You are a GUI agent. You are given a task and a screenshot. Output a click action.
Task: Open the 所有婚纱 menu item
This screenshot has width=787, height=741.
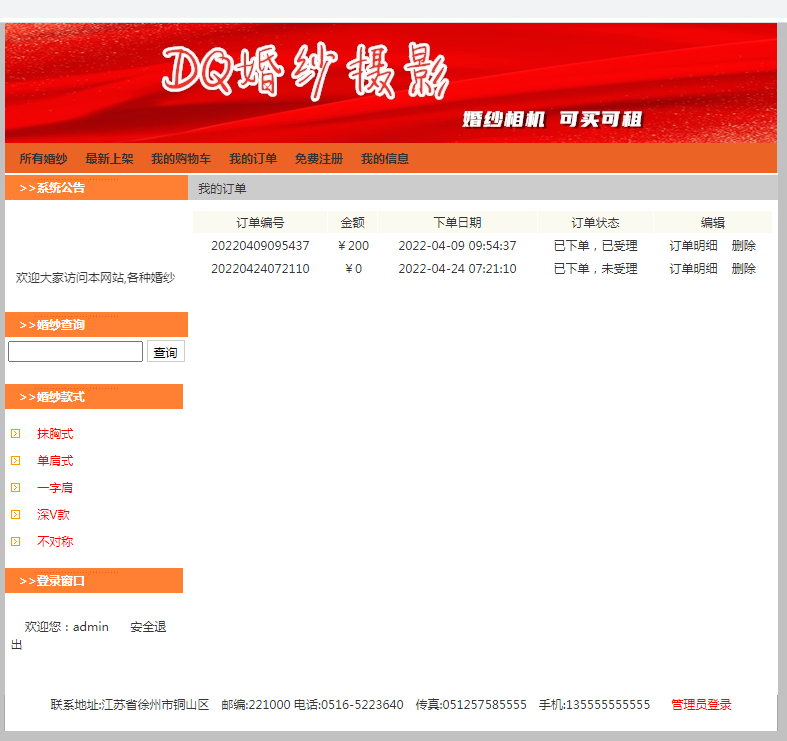coord(43,159)
